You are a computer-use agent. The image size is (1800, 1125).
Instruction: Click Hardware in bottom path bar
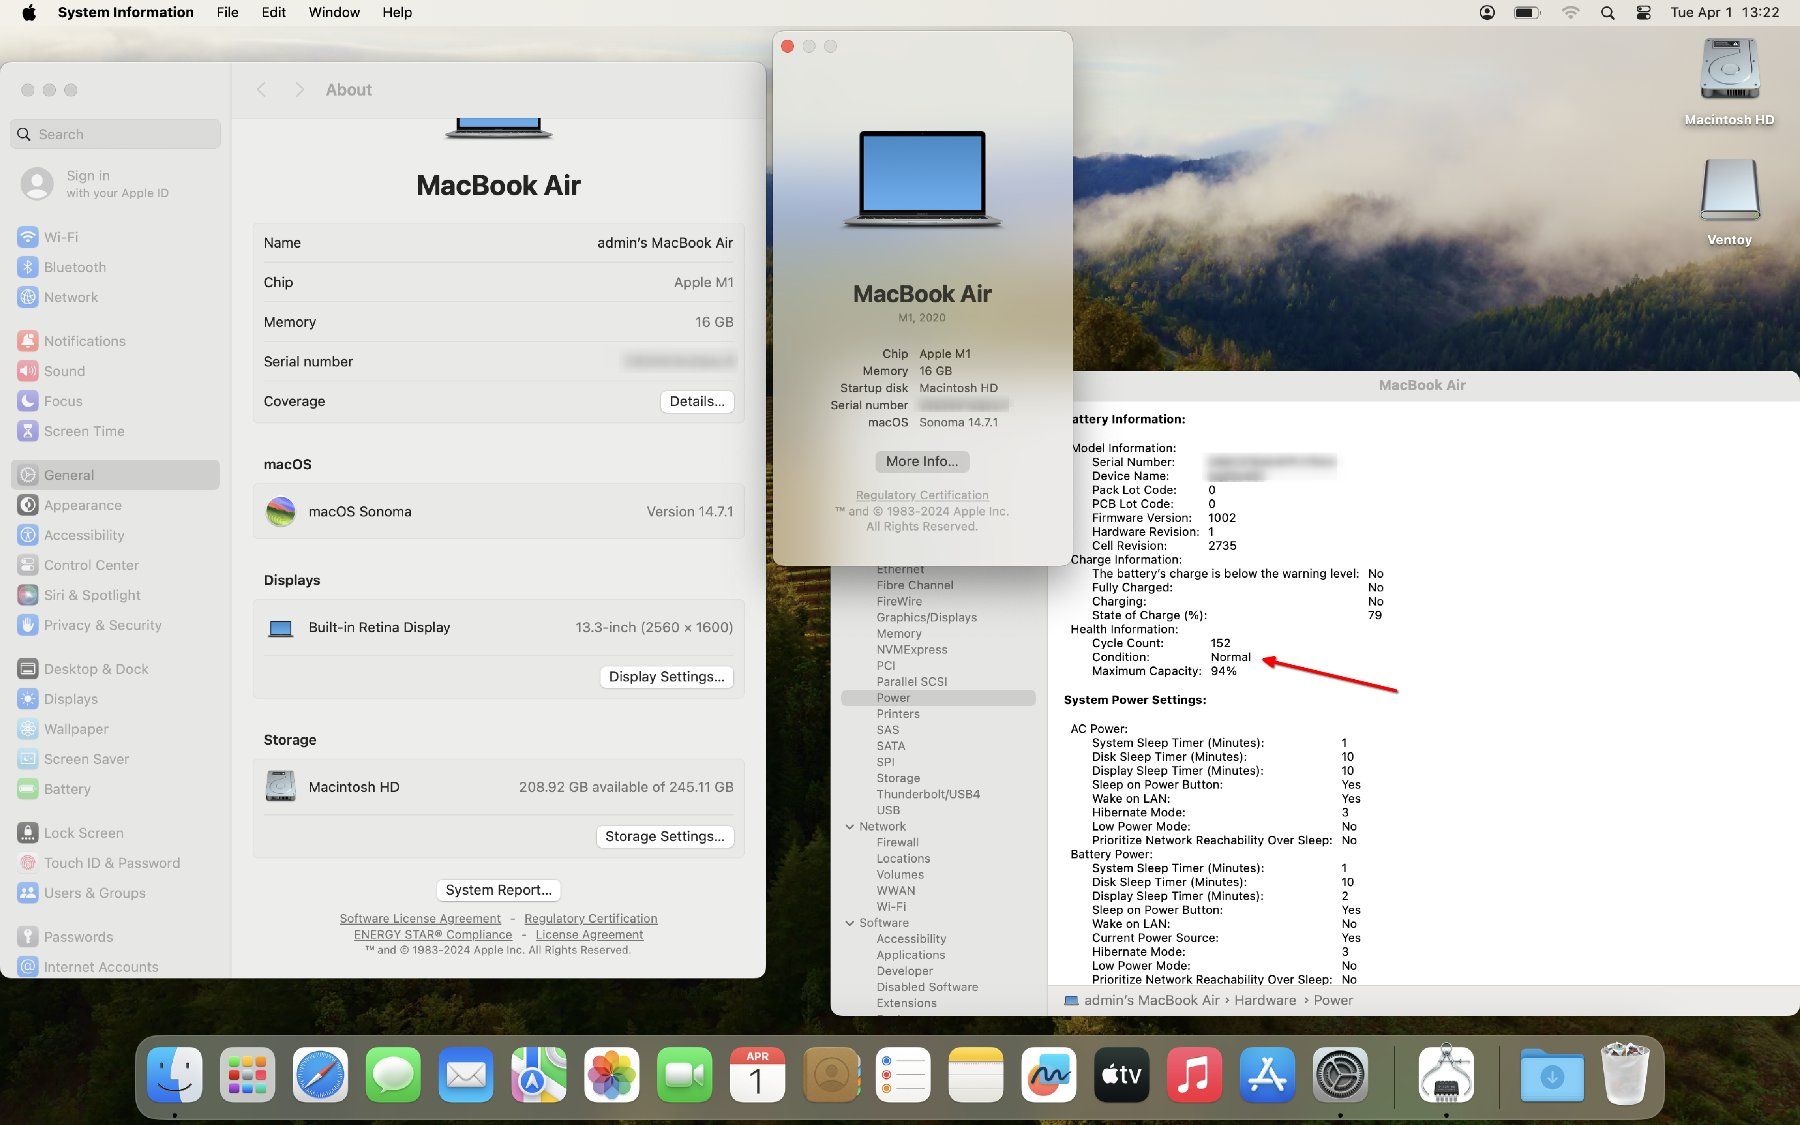(x=1264, y=1000)
